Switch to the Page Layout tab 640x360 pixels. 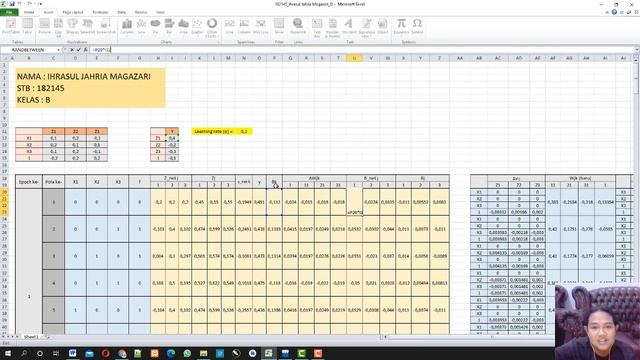(x=73, y=12)
